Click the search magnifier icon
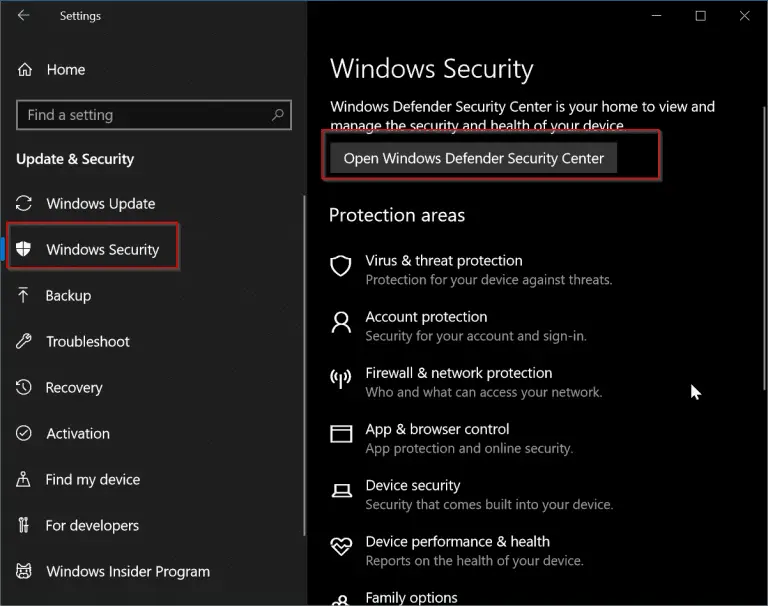 278,115
